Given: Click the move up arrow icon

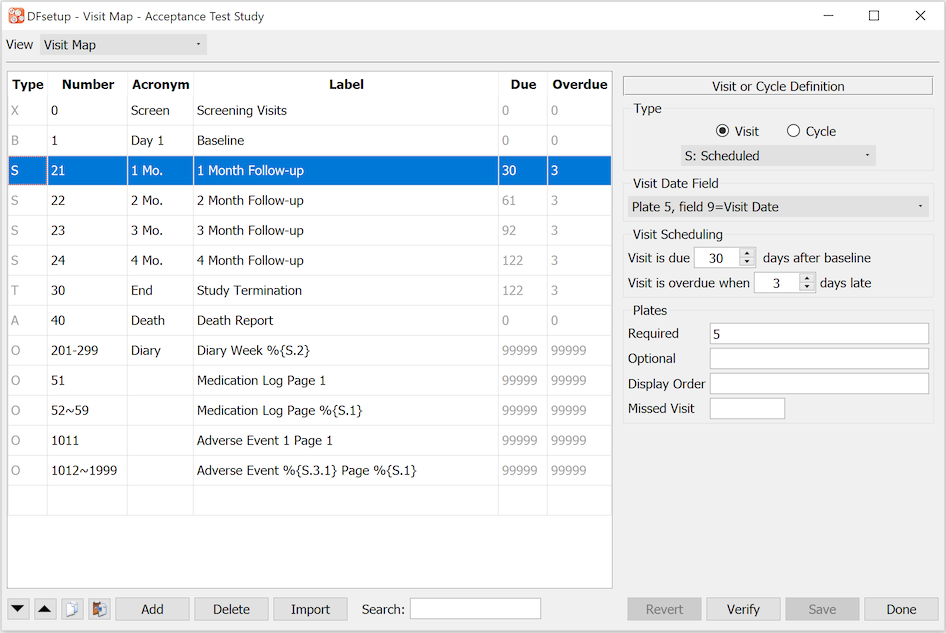Looking at the screenshot, I should (x=45, y=609).
